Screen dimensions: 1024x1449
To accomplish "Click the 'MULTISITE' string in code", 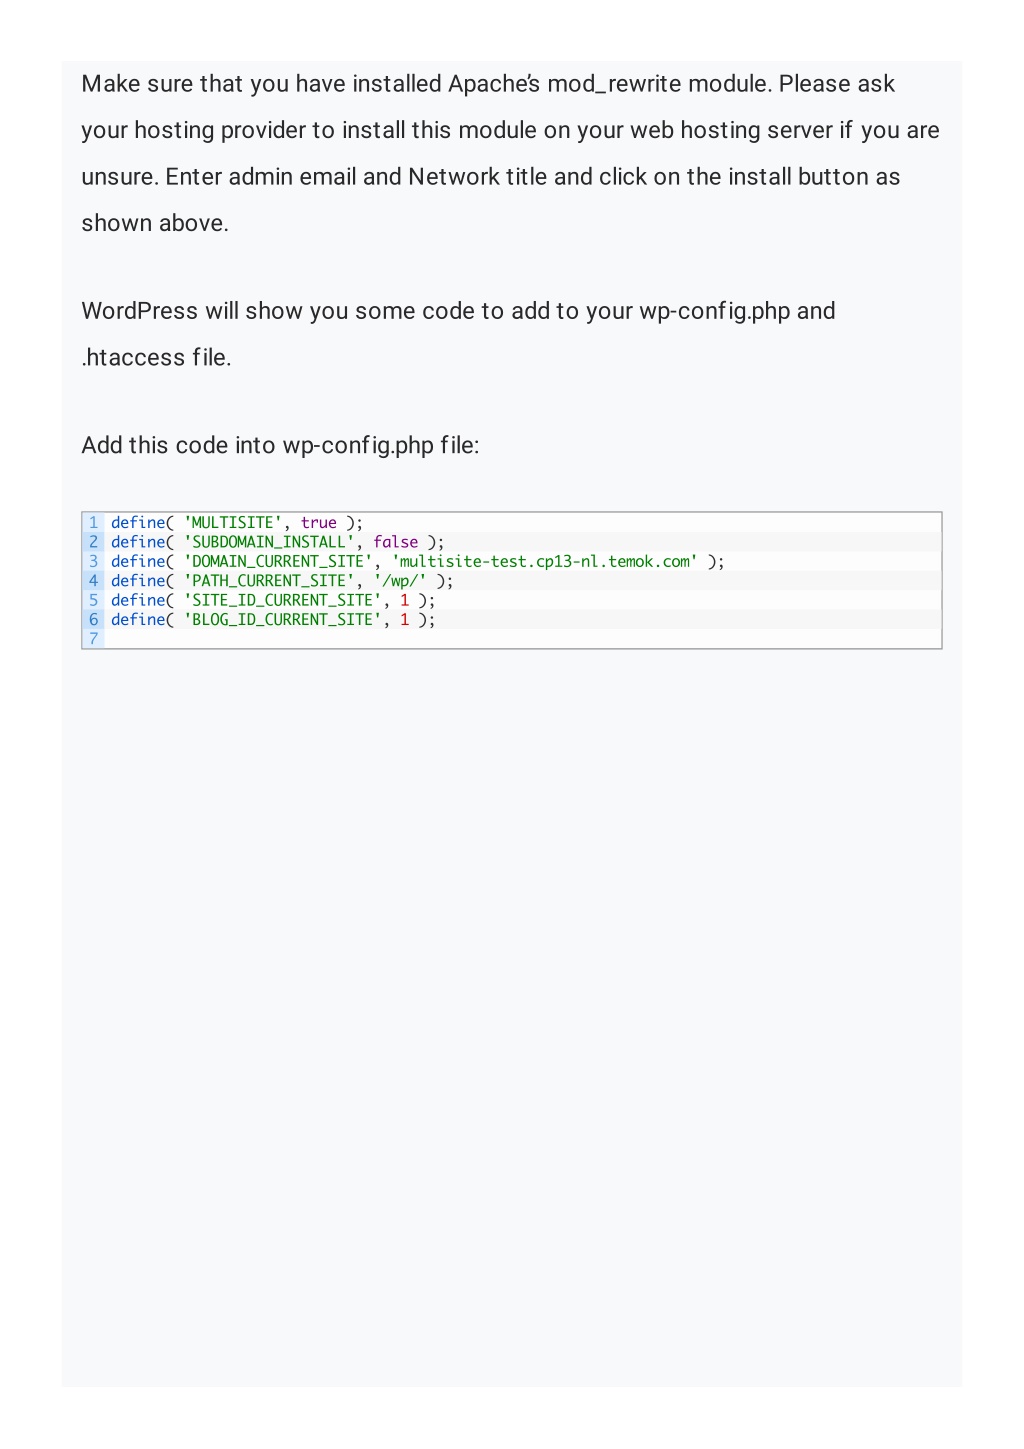I will point(233,523).
